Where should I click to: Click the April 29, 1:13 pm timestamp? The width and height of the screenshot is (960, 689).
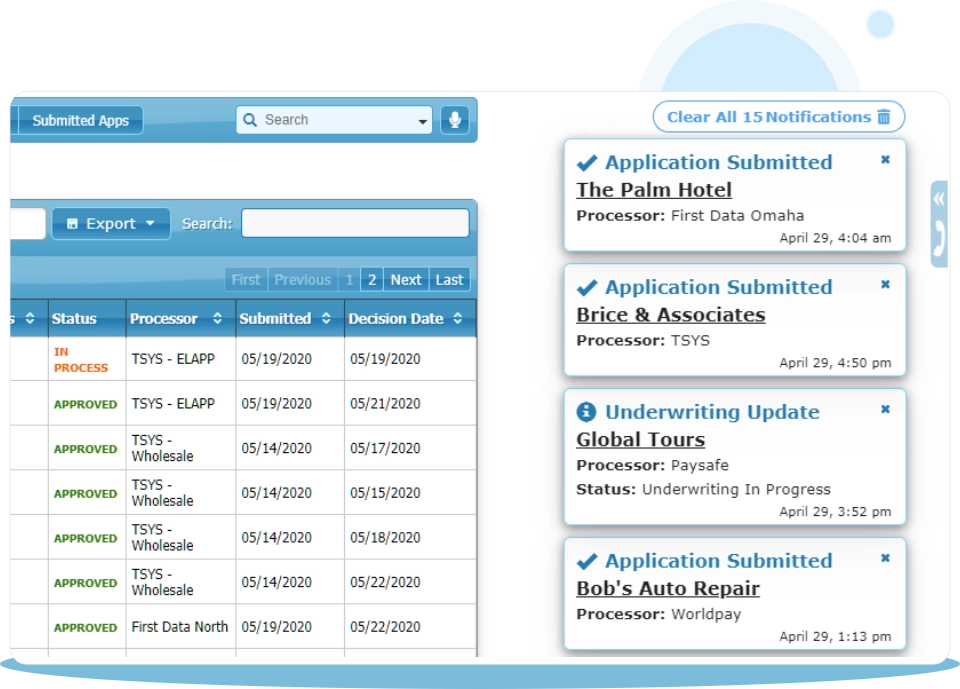[x=835, y=636]
